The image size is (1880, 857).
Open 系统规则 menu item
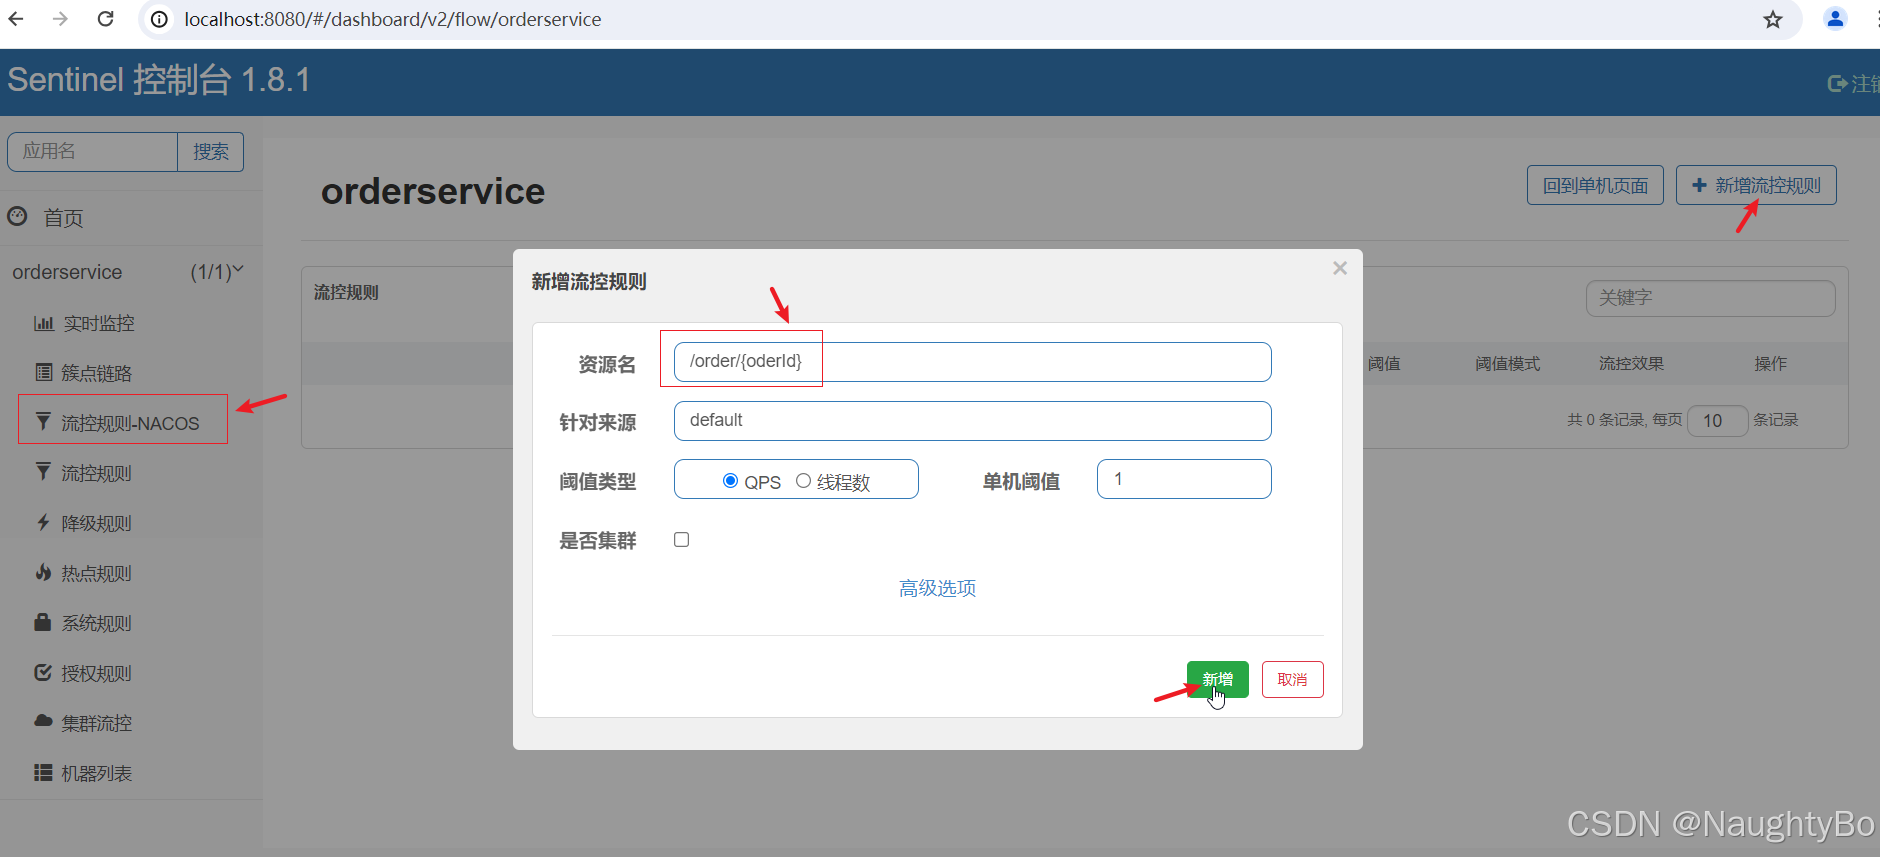(97, 623)
